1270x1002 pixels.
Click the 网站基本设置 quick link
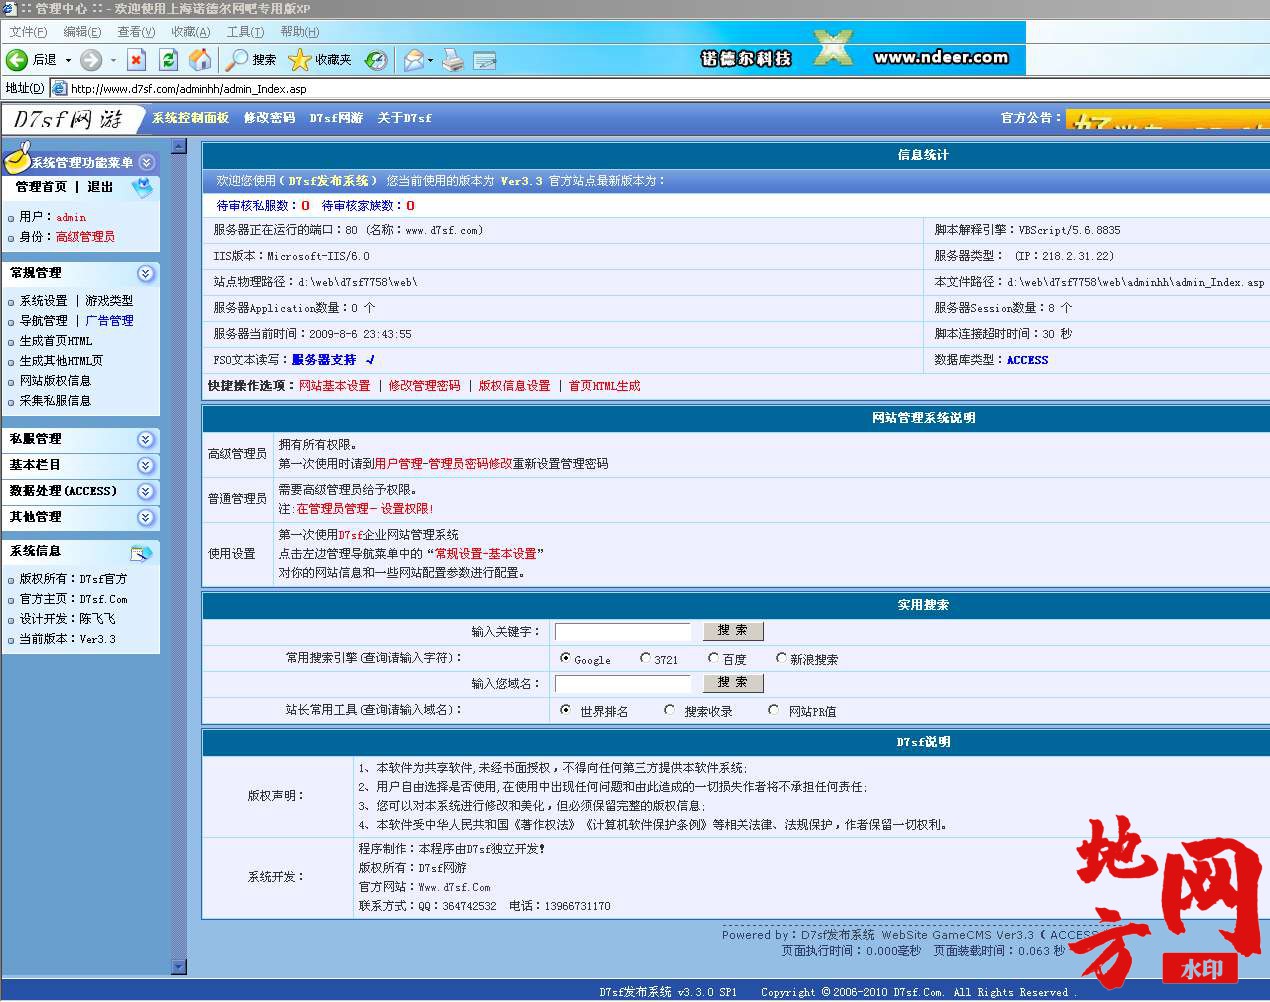(x=334, y=385)
